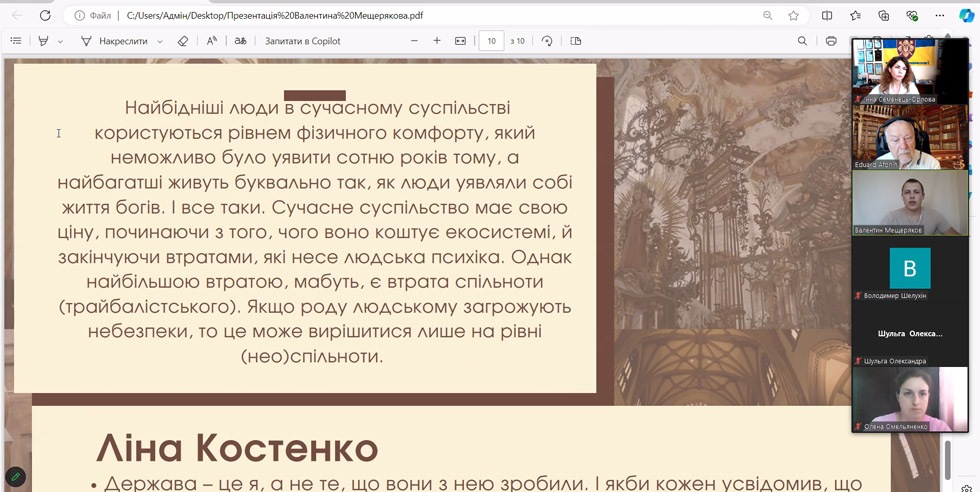Zoom out with the minus button
The height and width of the screenshot is (492, 980).
coord(415,41)
